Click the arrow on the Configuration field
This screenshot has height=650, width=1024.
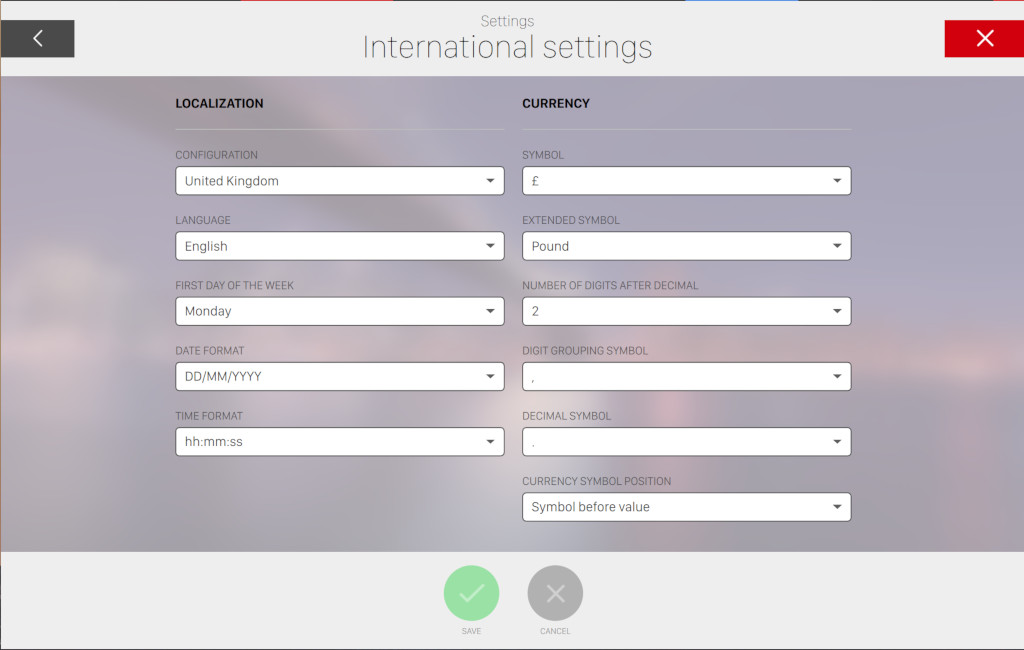pos(490,181)
